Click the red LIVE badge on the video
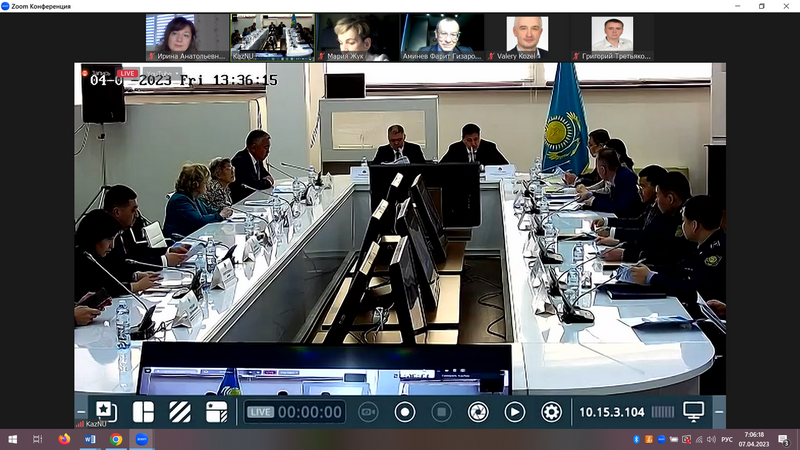This screenshot has height=450, width=800. pyautogui.click(x=127, y=73)
